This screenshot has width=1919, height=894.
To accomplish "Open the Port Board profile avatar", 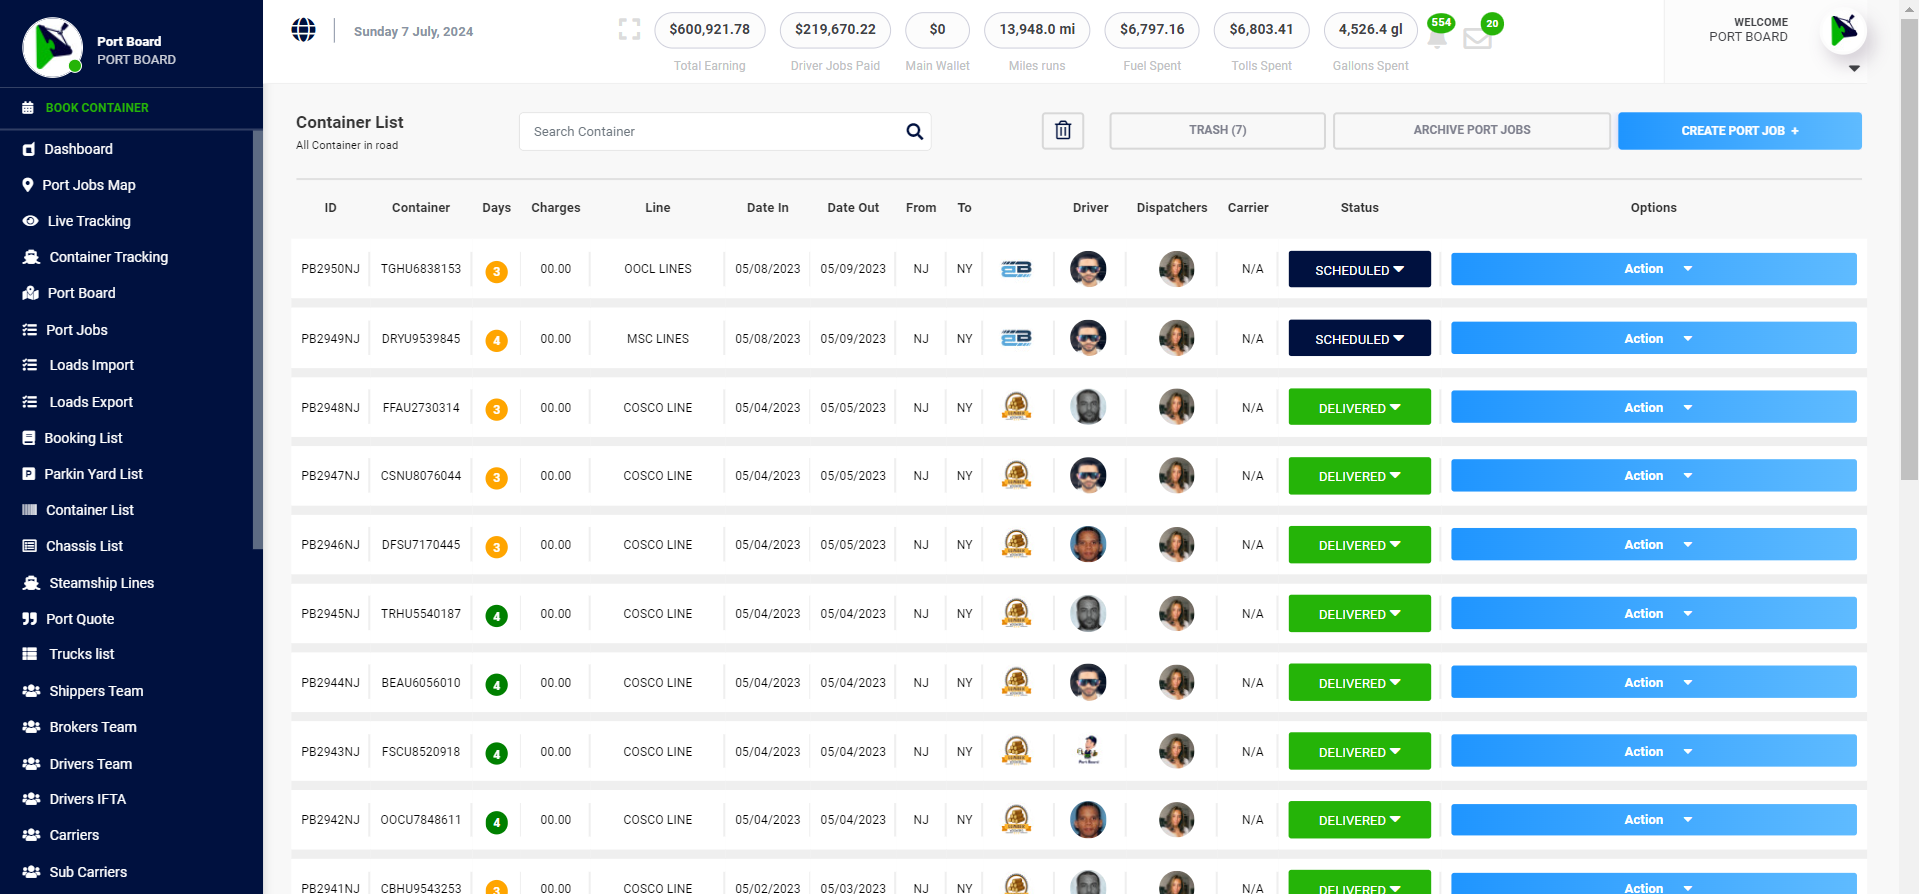I will coord(1844,31).
